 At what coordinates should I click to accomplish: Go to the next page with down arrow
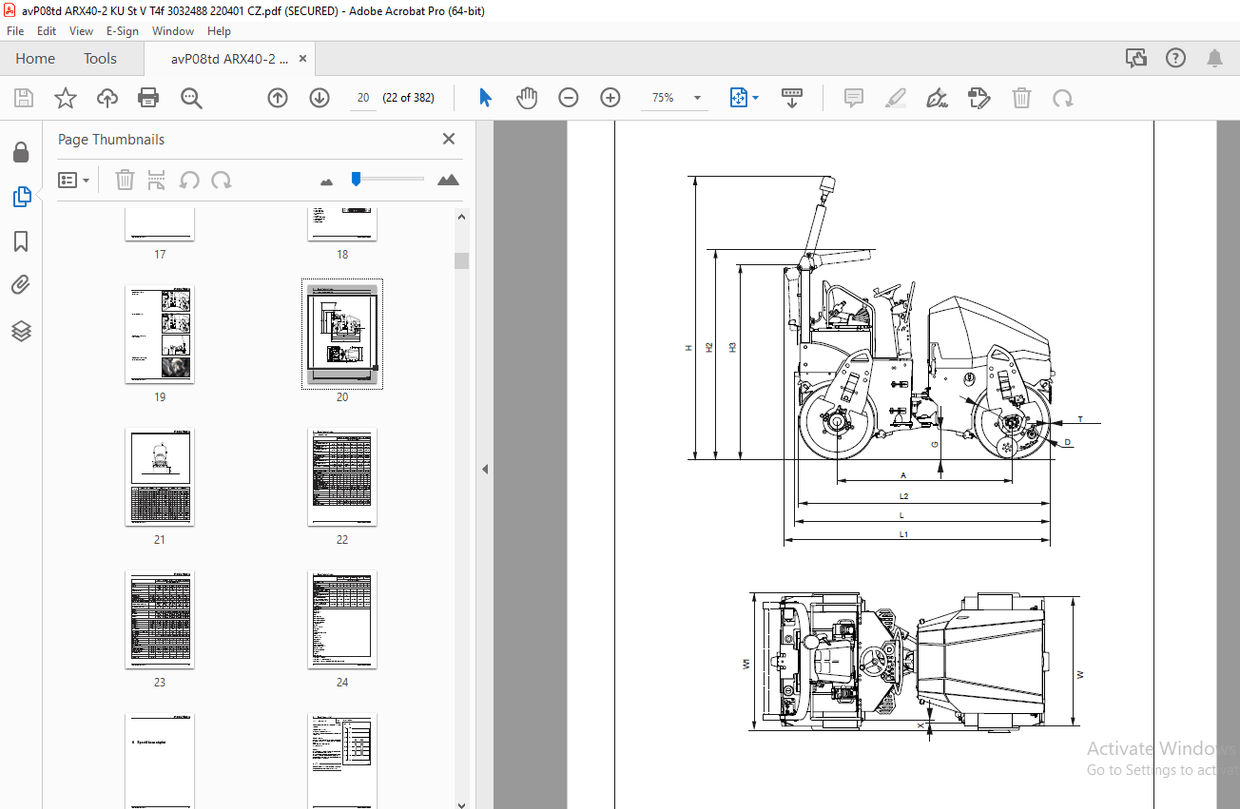pyautogui.click(x=318, y=97)
